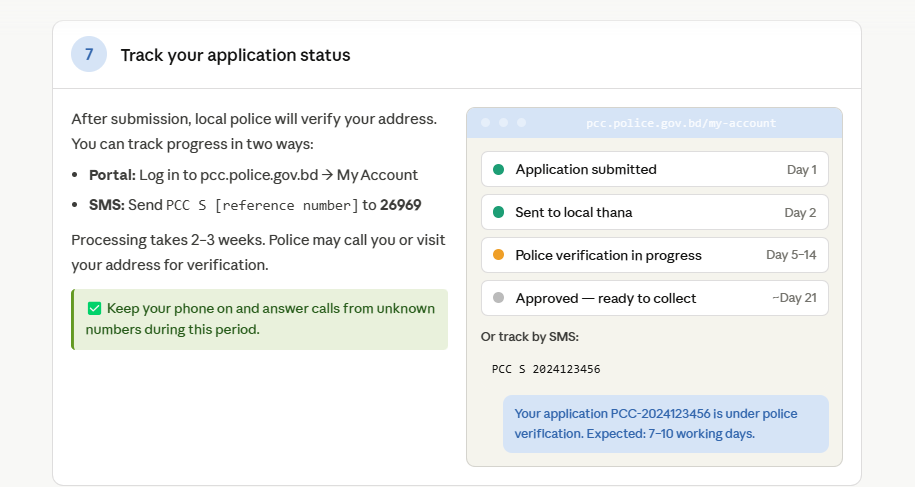Select the Application submitted status row
This screenshot has height=487, width=915.
tap(655, 169)
